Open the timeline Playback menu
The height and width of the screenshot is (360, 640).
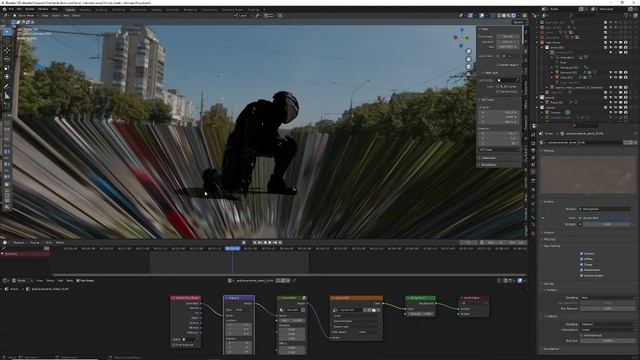click(x=19, y=242)
